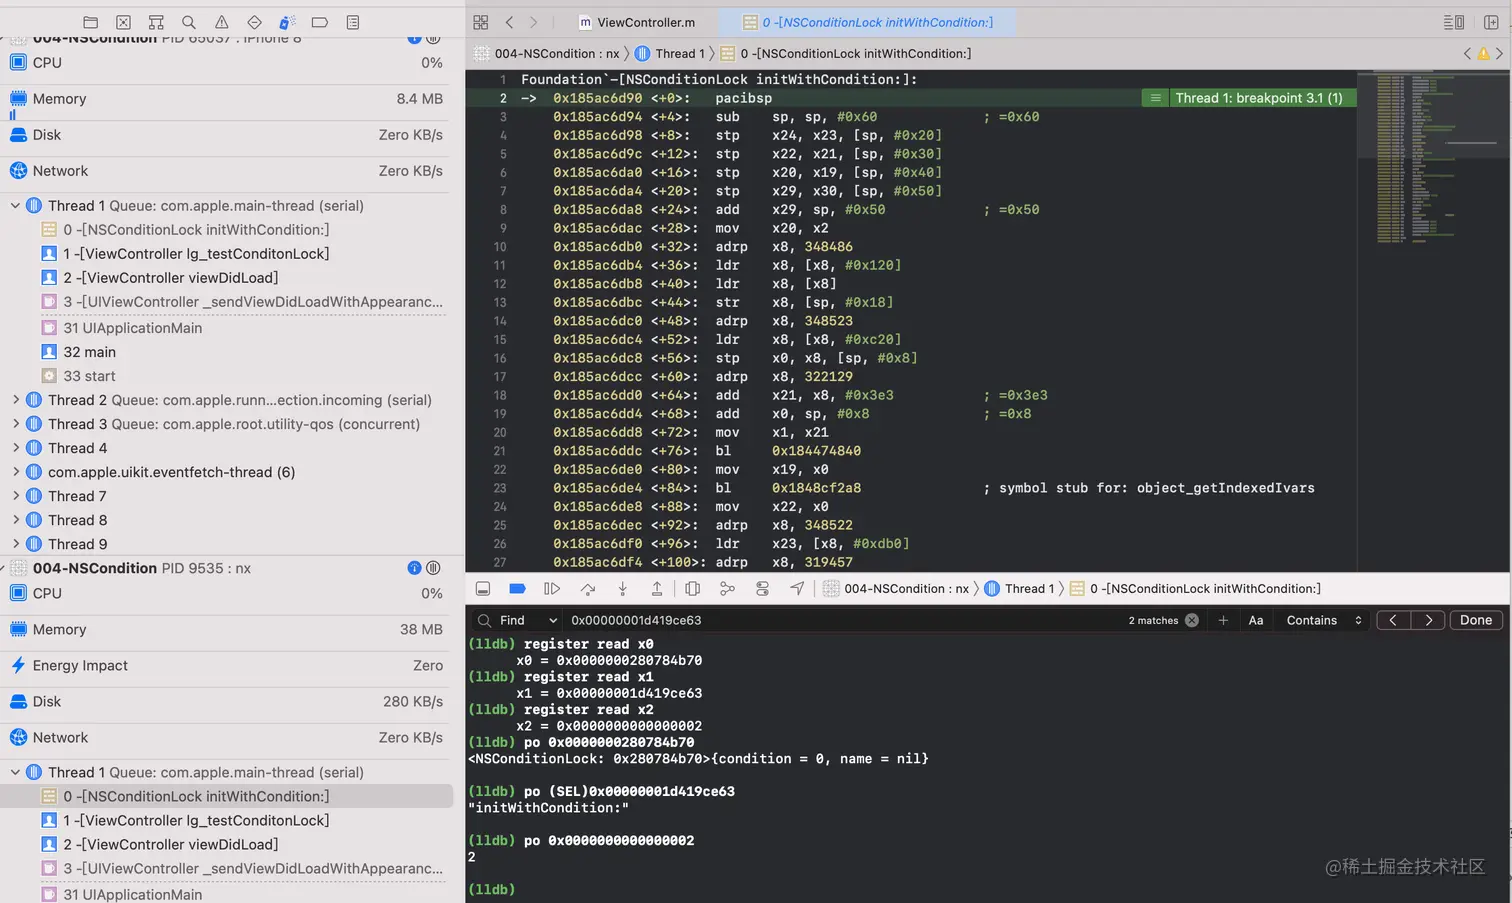Select the highlighted frame 0 -[NSConditionLock initWithCondition:]
The width and height of the screenshot is (1512, 903).
228,796
